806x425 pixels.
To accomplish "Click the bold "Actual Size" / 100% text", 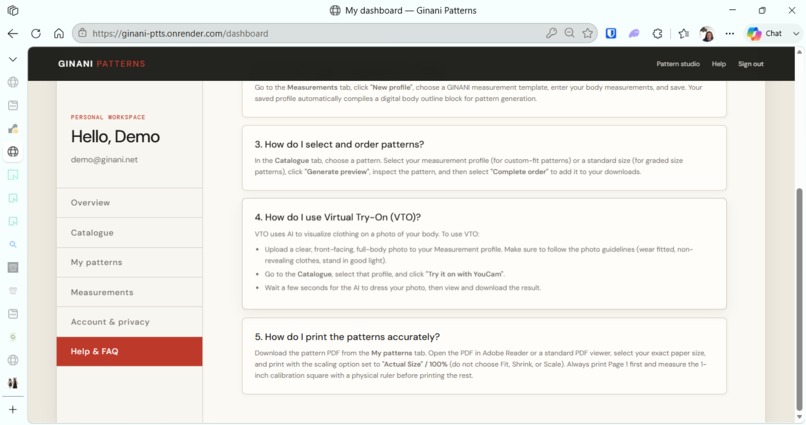I will [x=415, y=364].
